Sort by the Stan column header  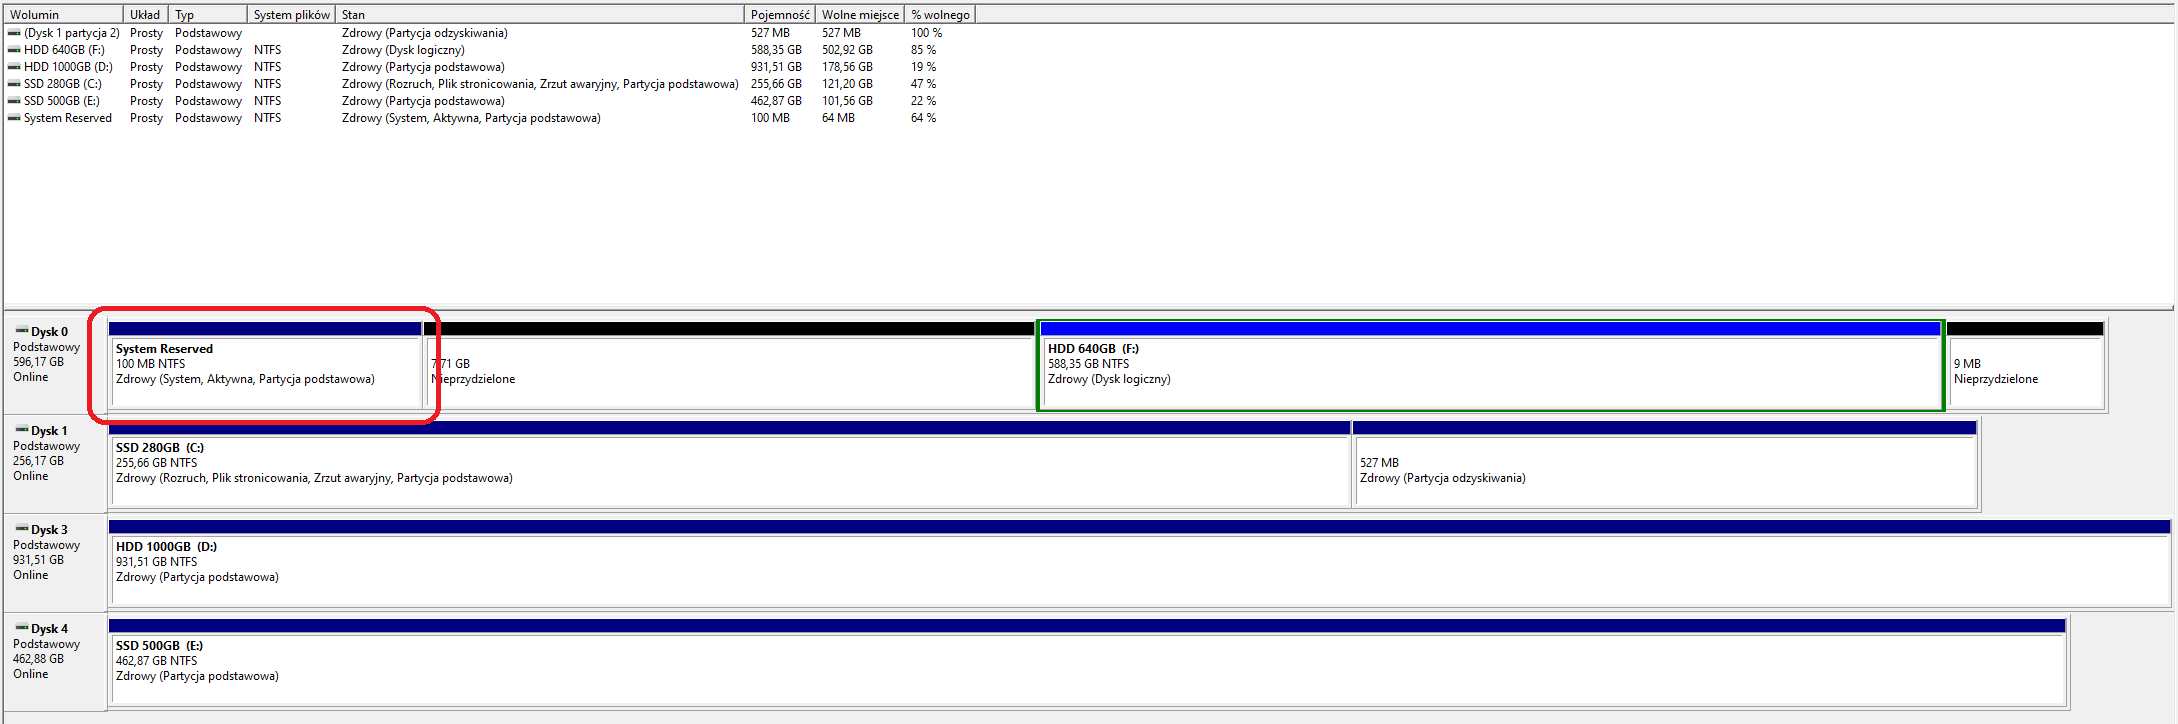pyautogui.click(x=540, y=15)
